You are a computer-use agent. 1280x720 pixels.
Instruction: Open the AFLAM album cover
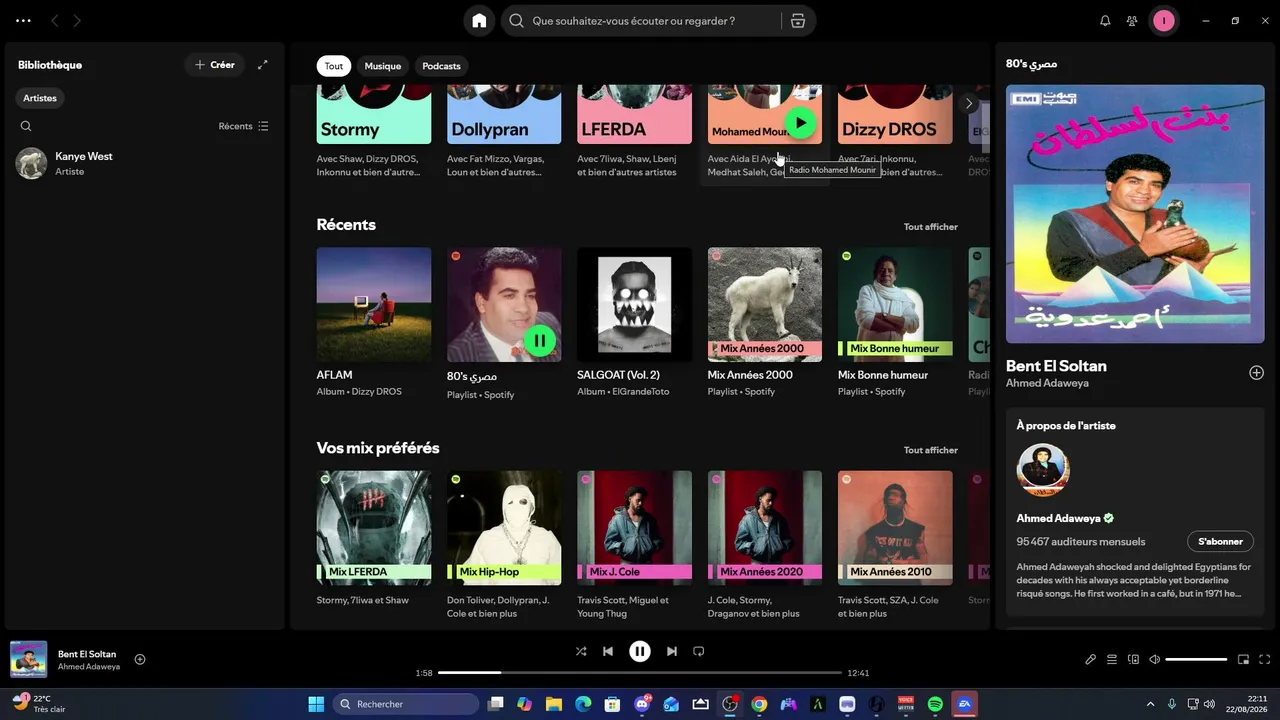pos(374,305)
